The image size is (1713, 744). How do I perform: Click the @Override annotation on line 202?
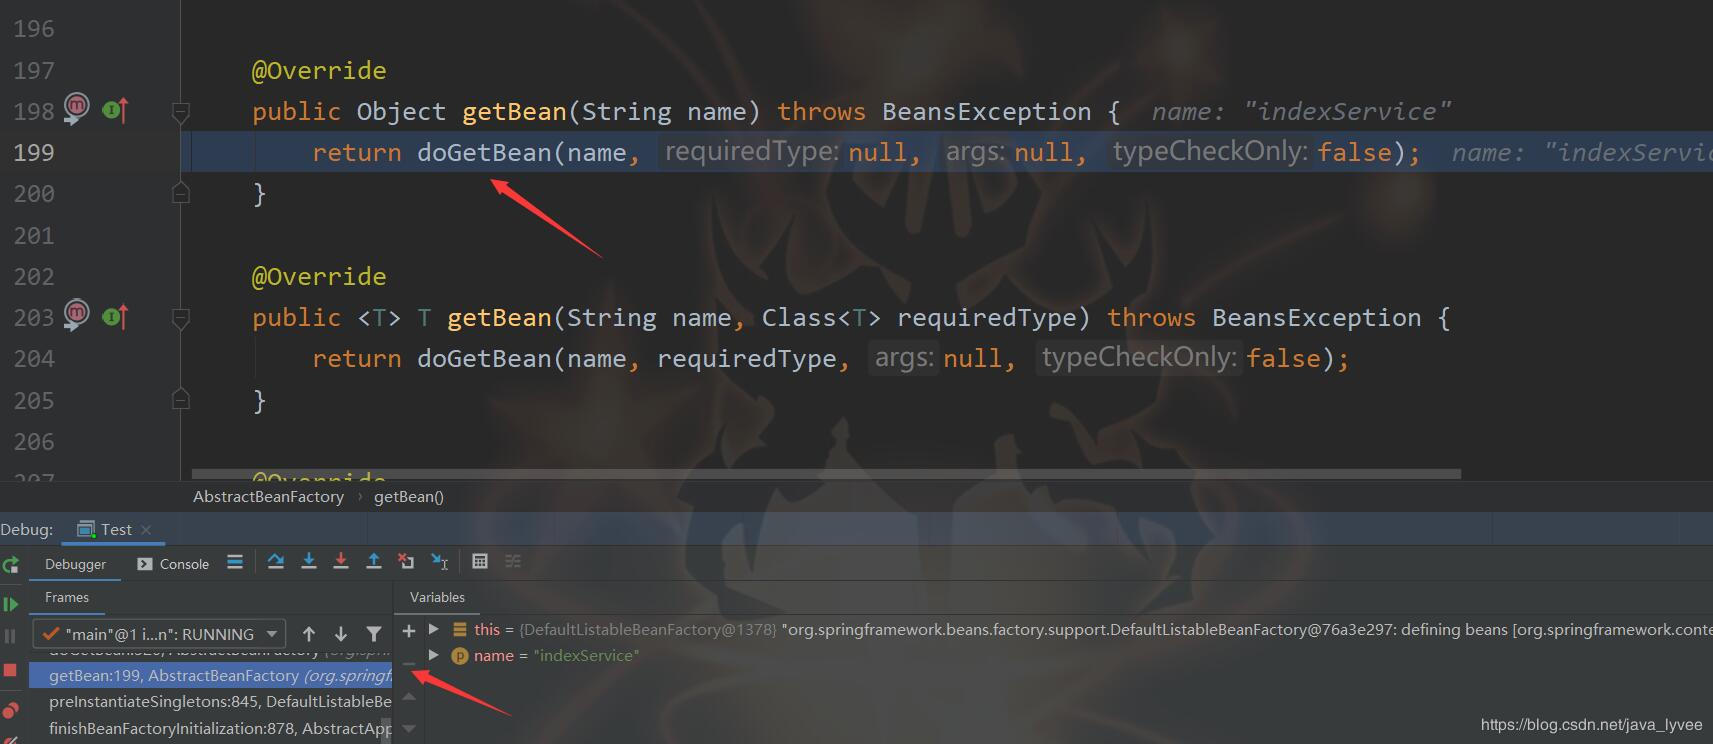pyautogui.click(x=319, y=277)
